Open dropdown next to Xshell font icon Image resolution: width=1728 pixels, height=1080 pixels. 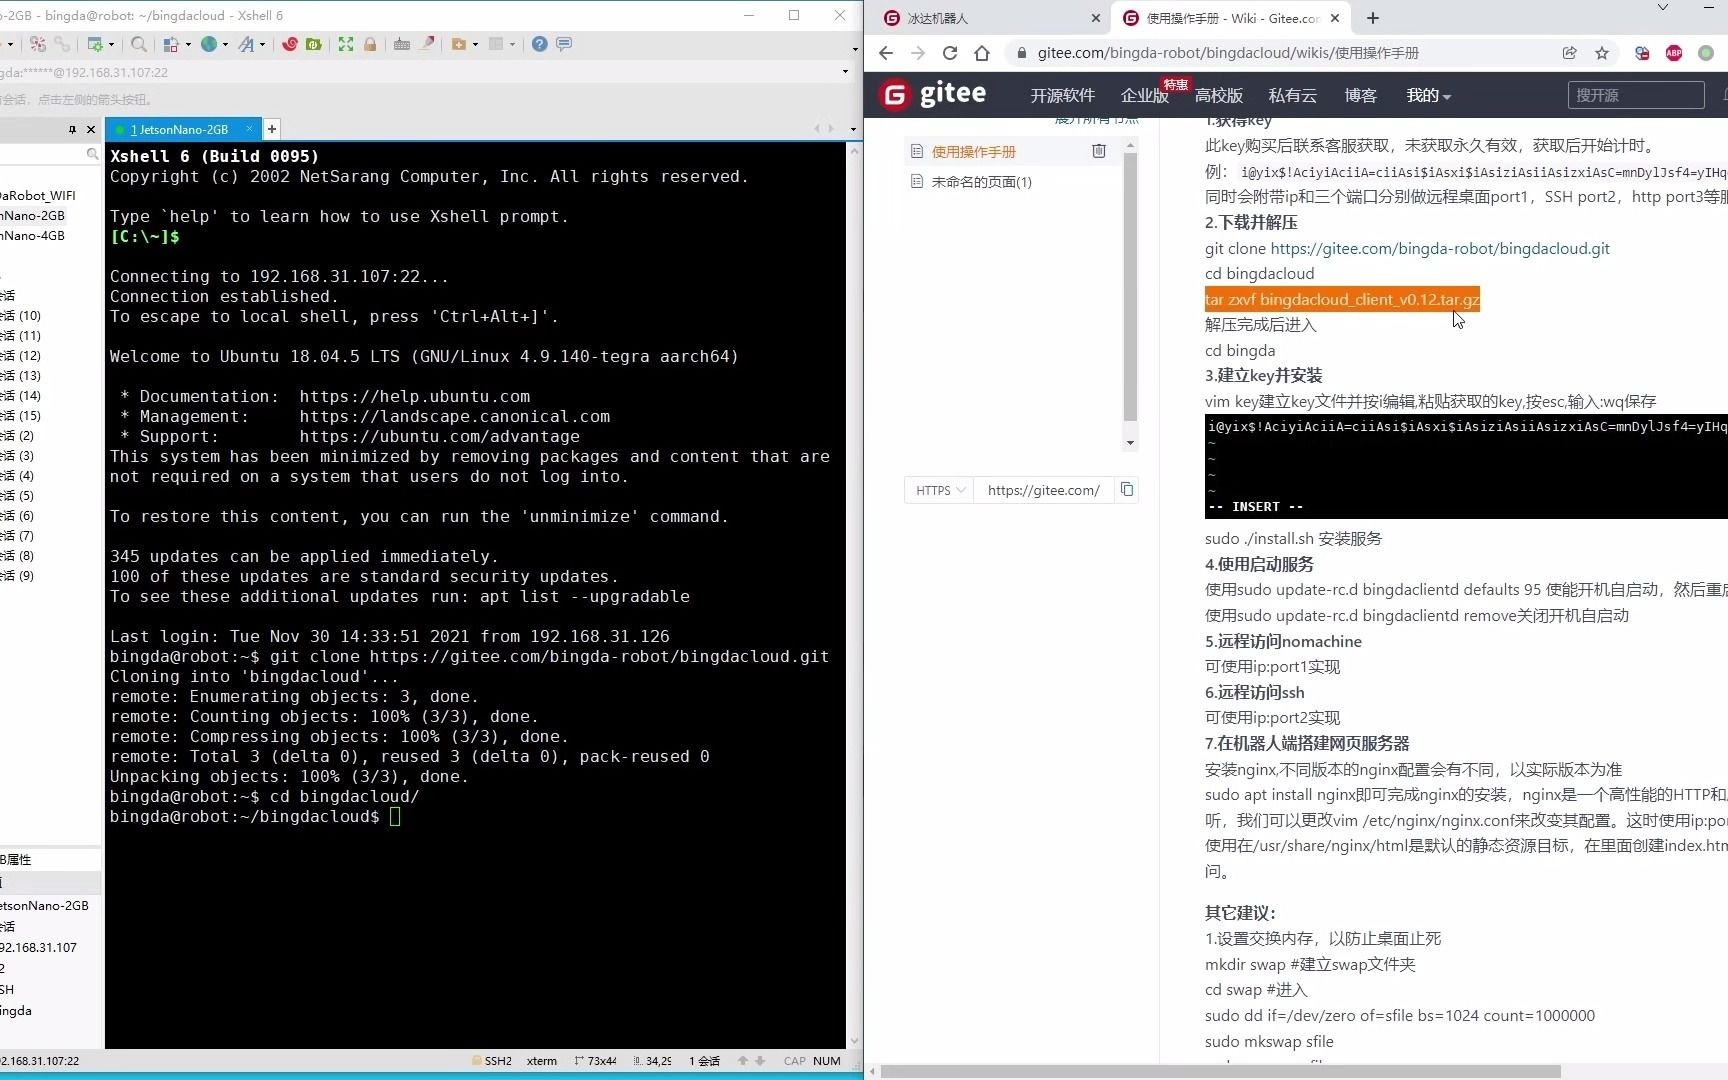point(263,44)
